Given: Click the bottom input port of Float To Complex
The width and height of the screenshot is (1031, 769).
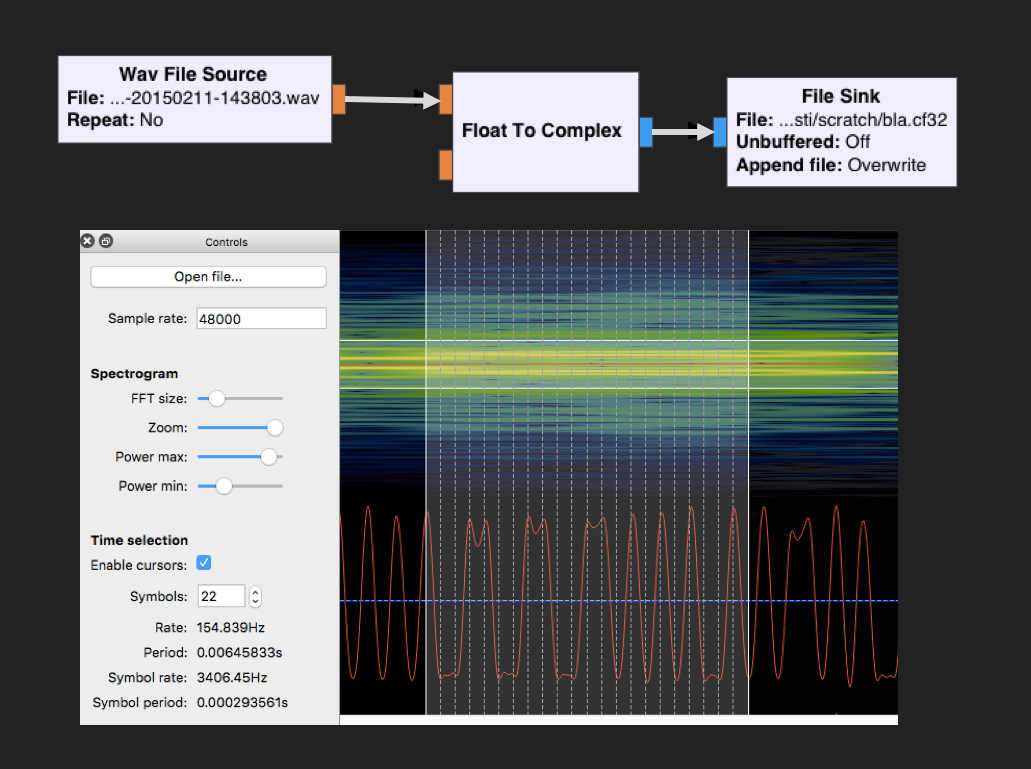Looking at the screenshot, I should coord(446,164).
